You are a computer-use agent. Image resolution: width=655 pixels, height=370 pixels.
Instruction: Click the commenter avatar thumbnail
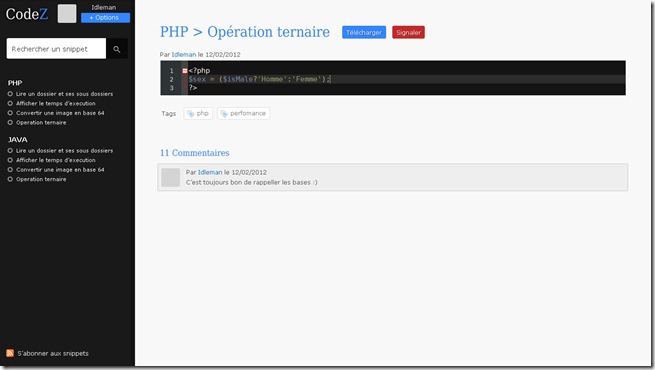click(x=170, y=177)
